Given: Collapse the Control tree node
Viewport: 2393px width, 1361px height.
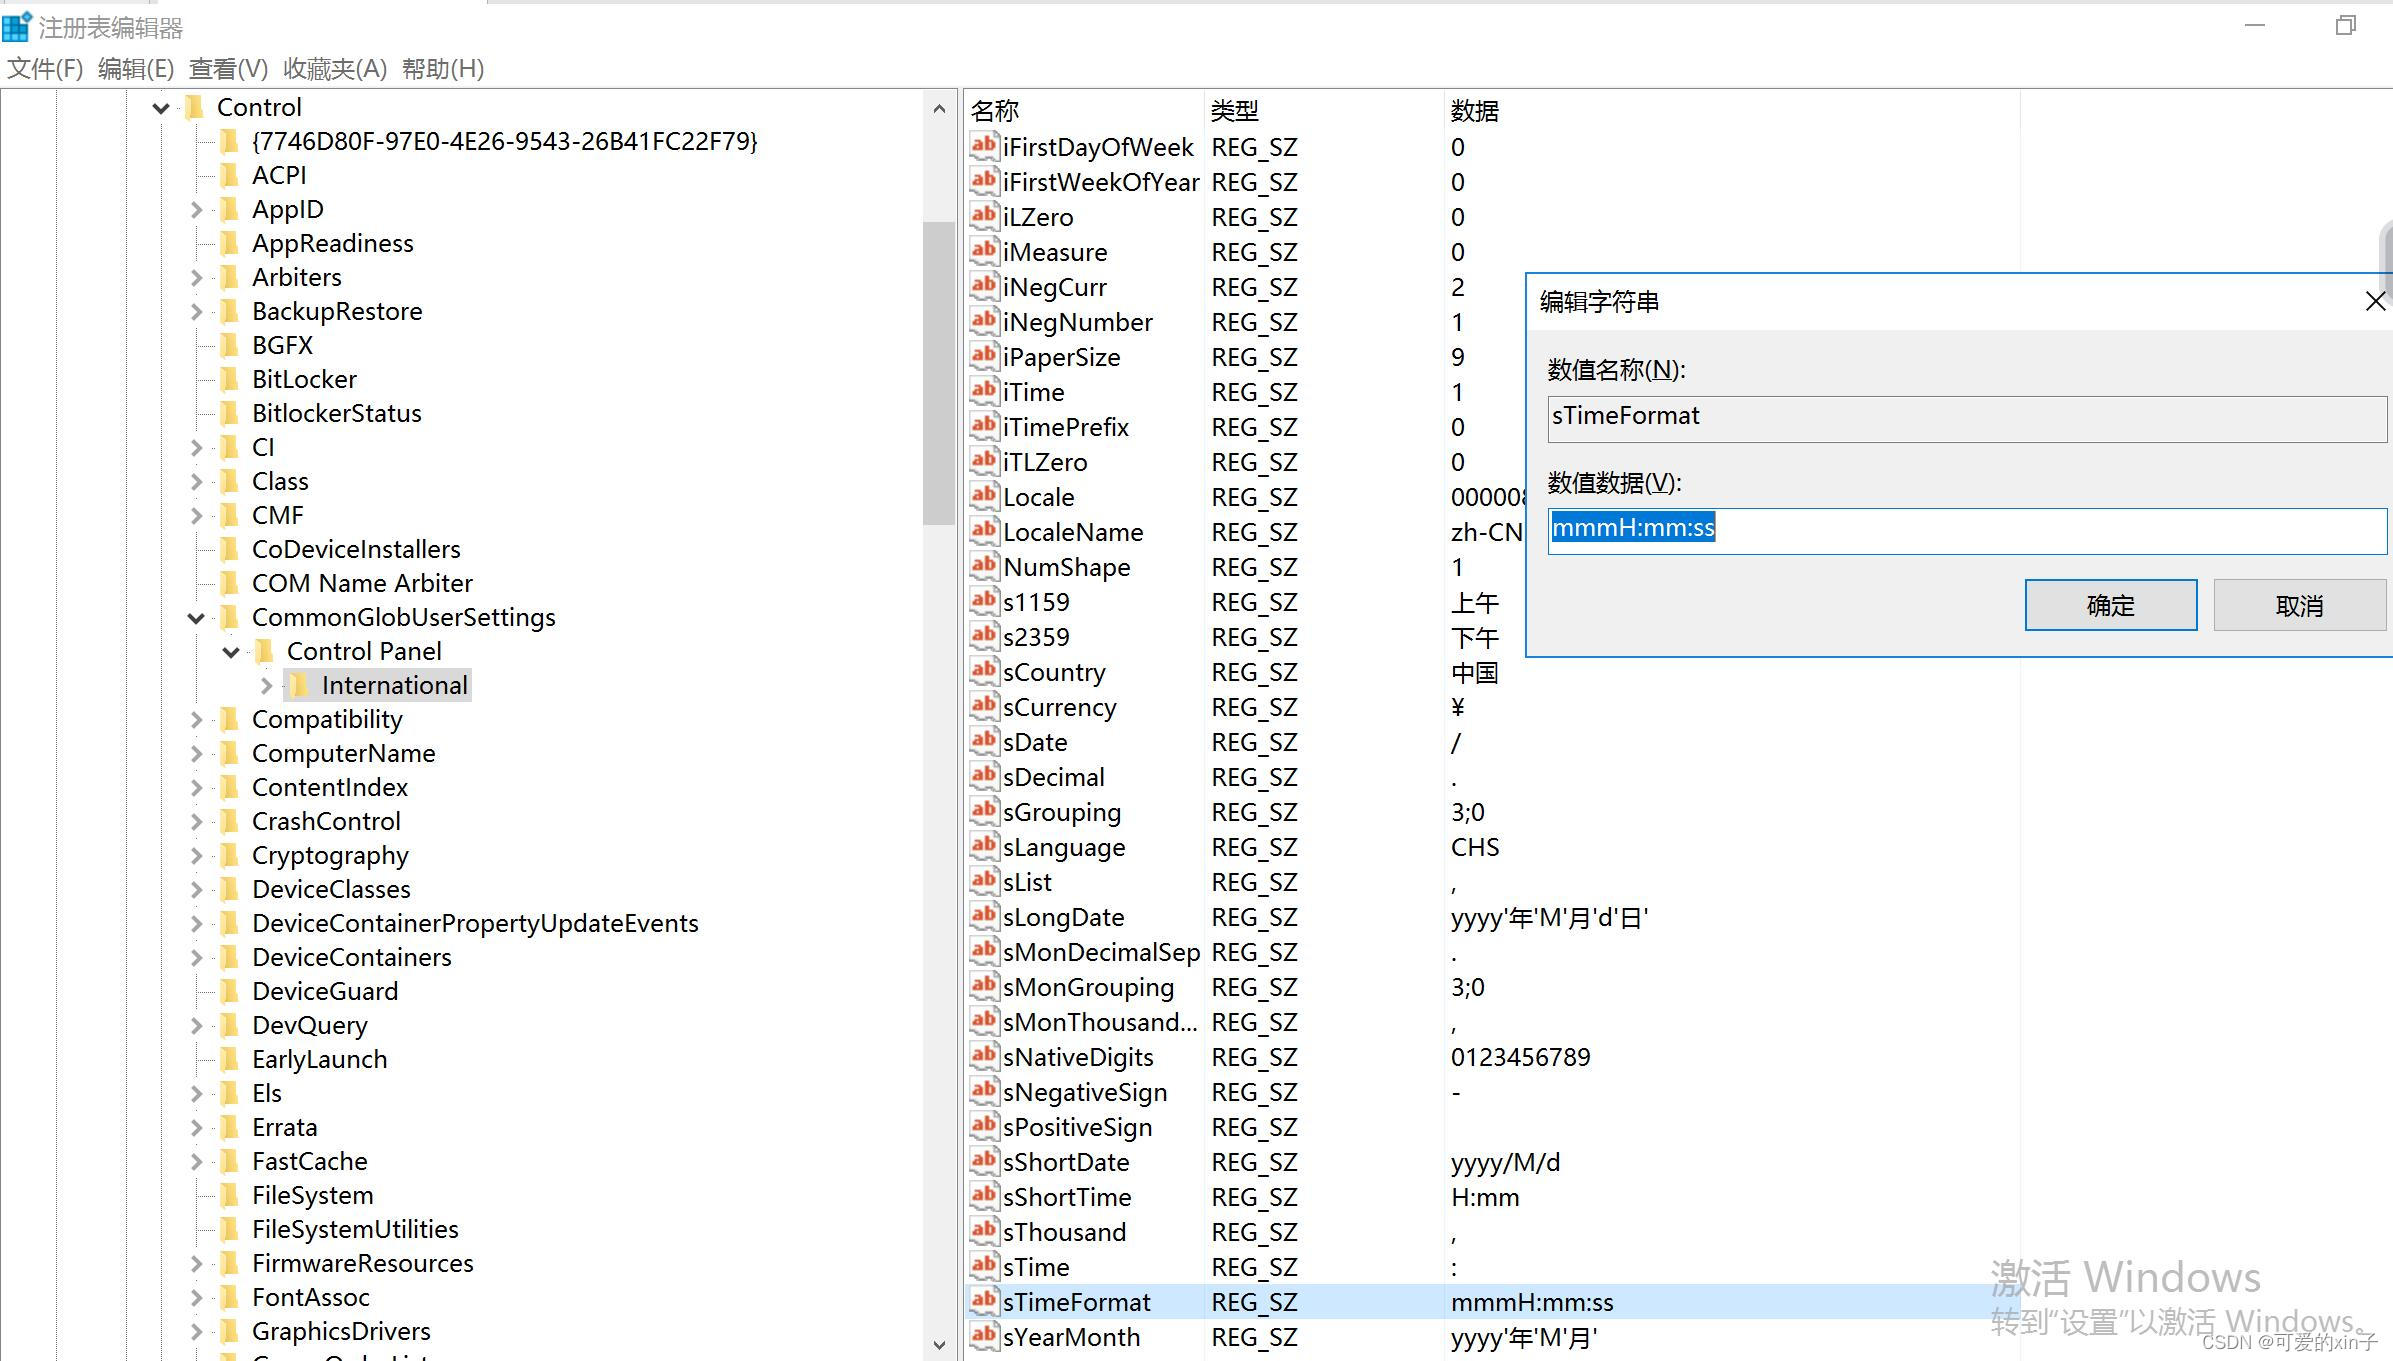Looking at the screenshot, I should point(160,108).
